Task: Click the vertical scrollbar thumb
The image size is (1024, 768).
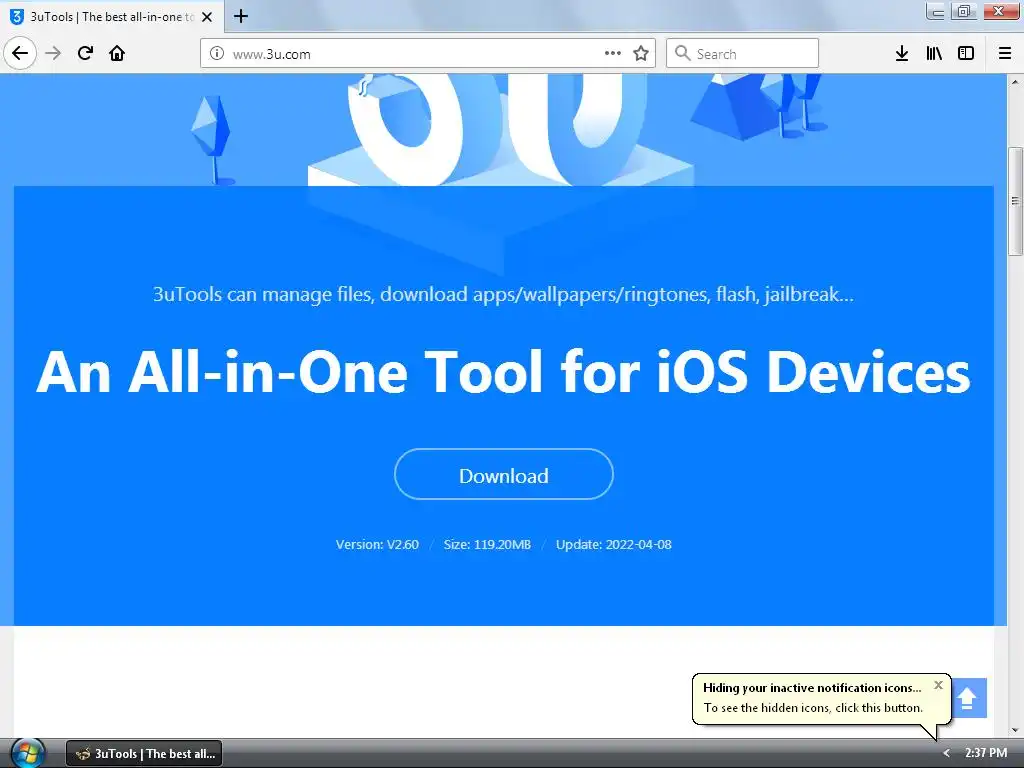Action: pyautogui.click(x=1015, y=201)
